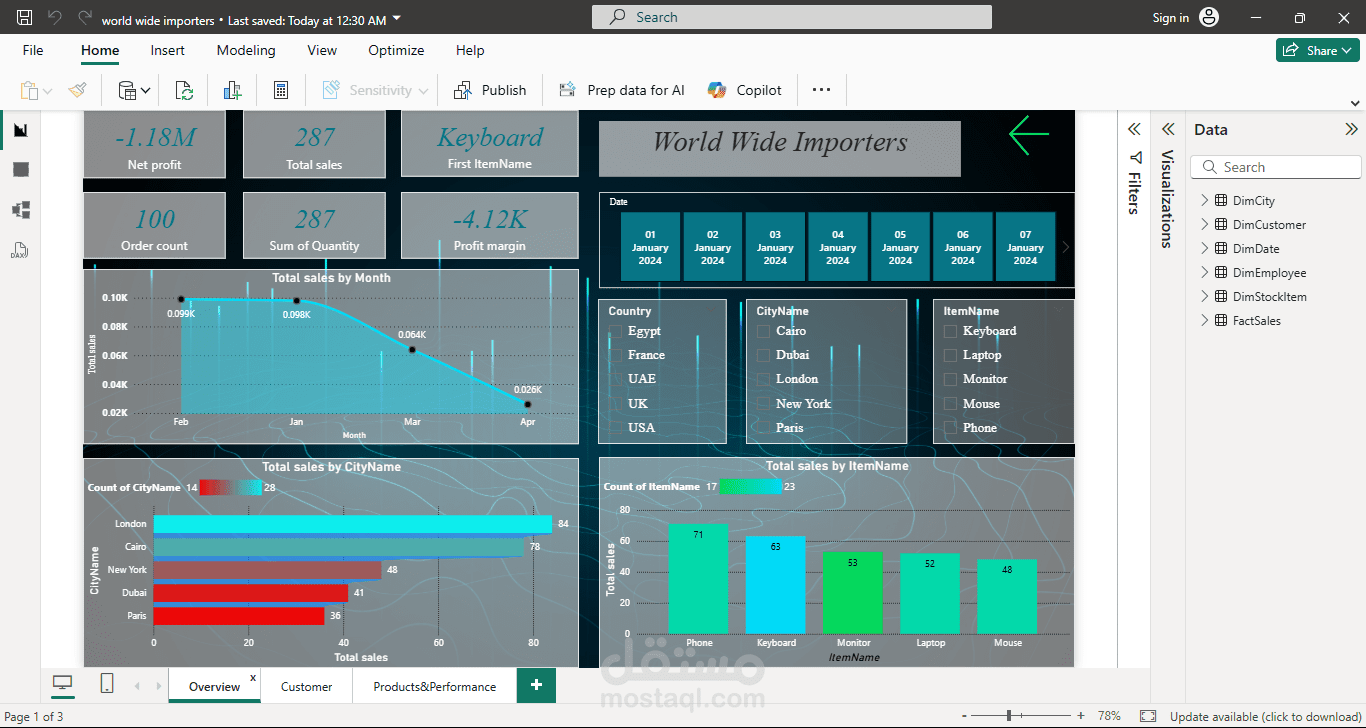Open the file name dropdown arrow
Viewport: 1366px width, 728px height.
(x=397, y=19)
